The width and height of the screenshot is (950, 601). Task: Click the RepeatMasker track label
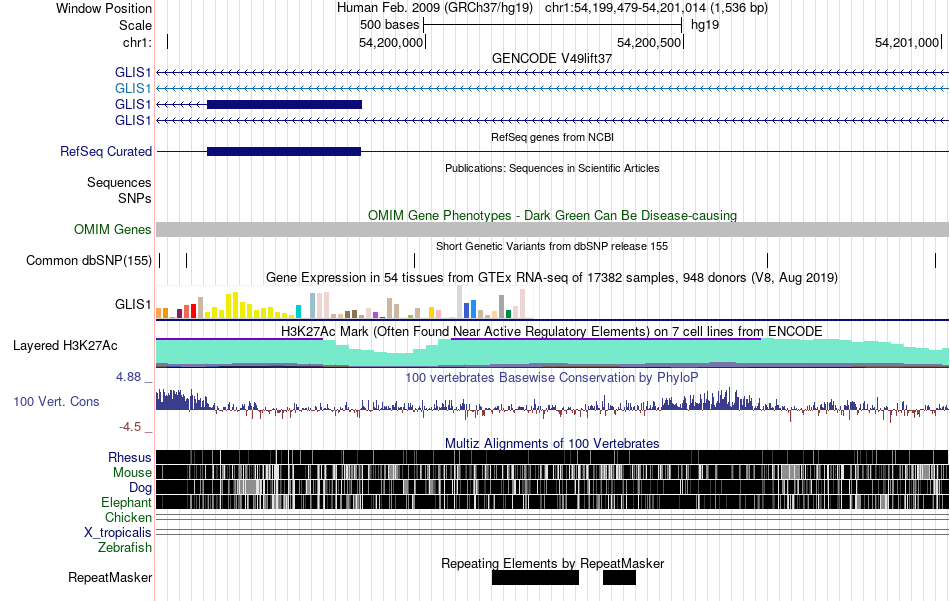click(110, 577)
